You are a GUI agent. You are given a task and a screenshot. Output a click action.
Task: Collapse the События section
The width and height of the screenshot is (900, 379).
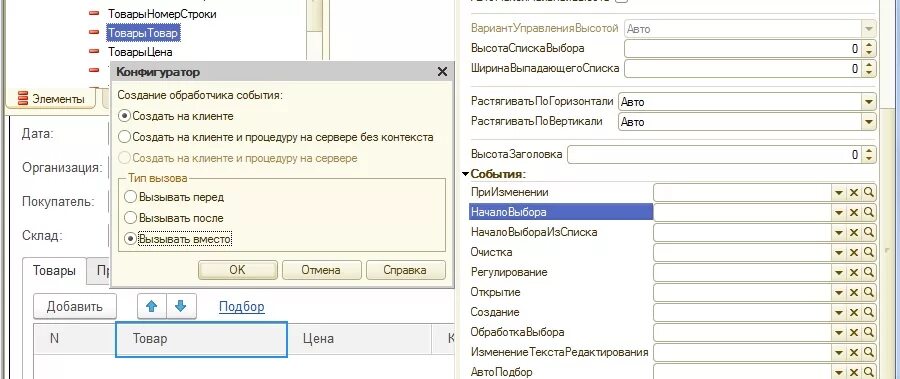click(465, 174)
